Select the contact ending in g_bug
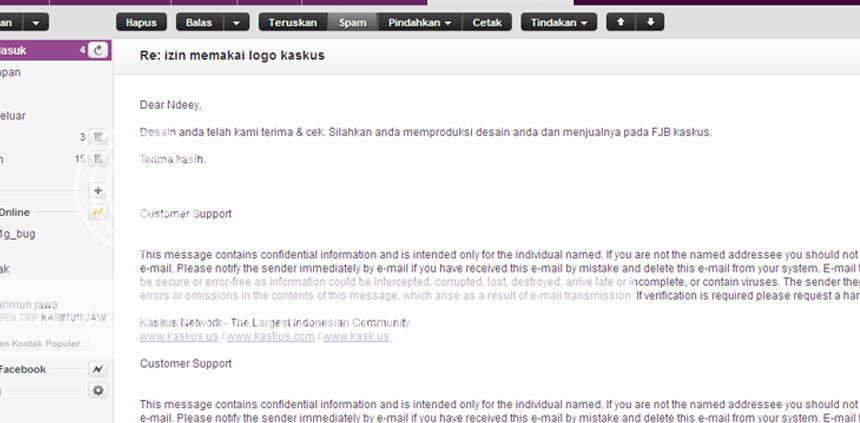The image size is (860, 423). click(18, 234)
